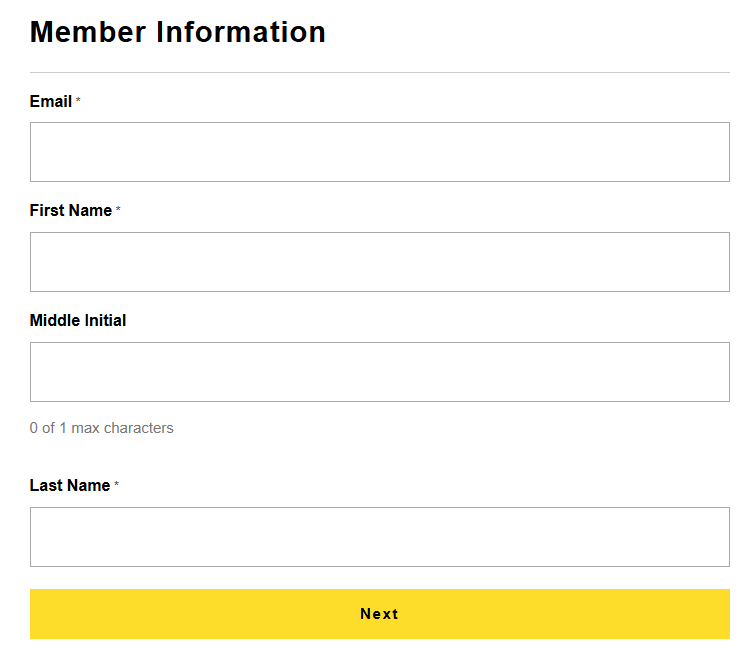Screen dimensions: 747x655
Task: Click the required asterisk beside Last Name
Action: coord(116,486)
